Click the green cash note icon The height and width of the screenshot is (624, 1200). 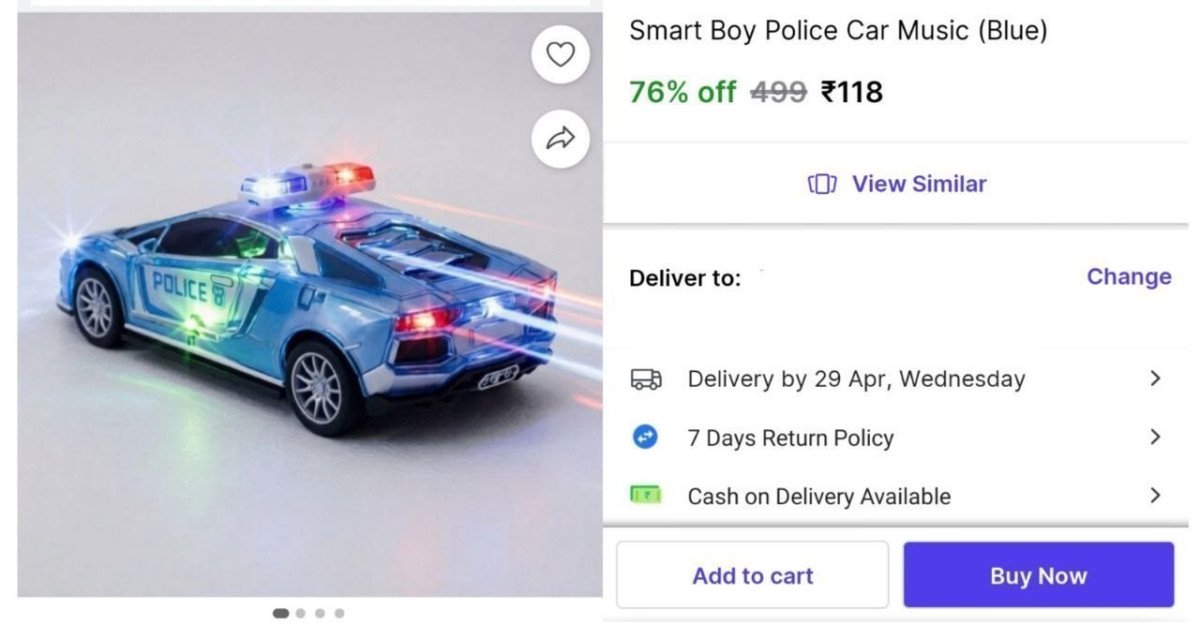tap(646, 495)
